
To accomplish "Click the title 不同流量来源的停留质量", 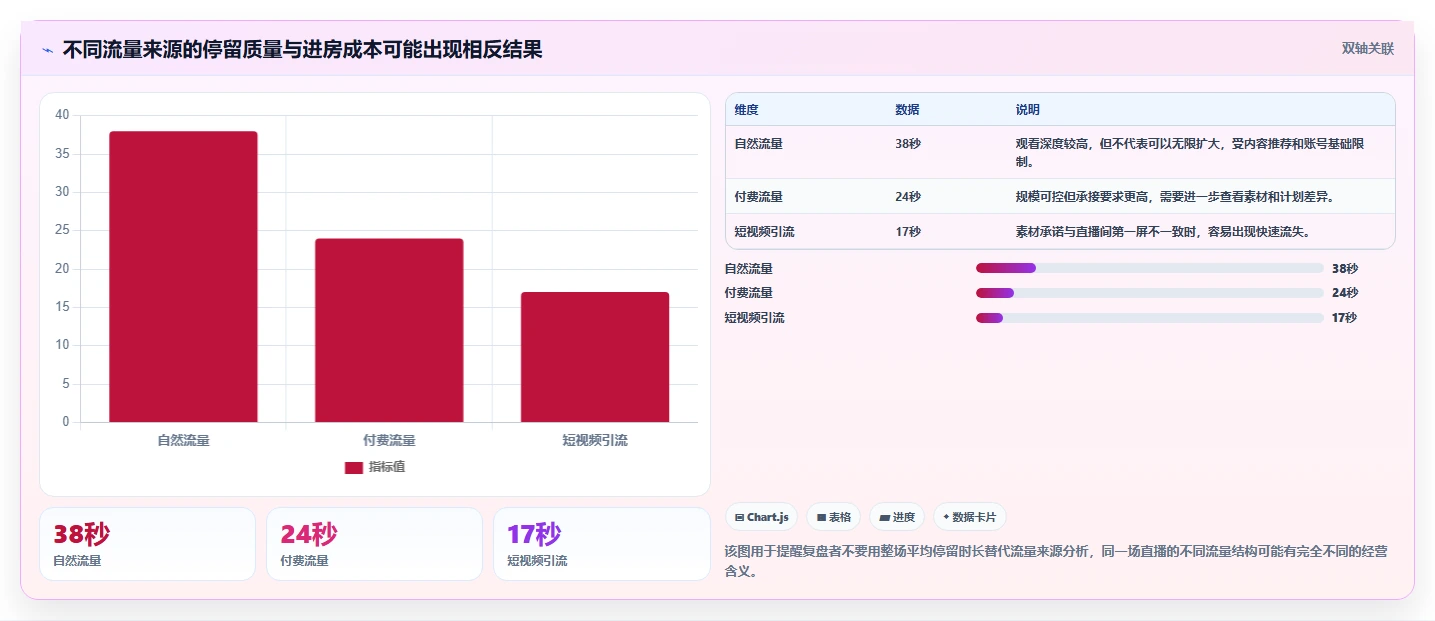I will point(302,49).
